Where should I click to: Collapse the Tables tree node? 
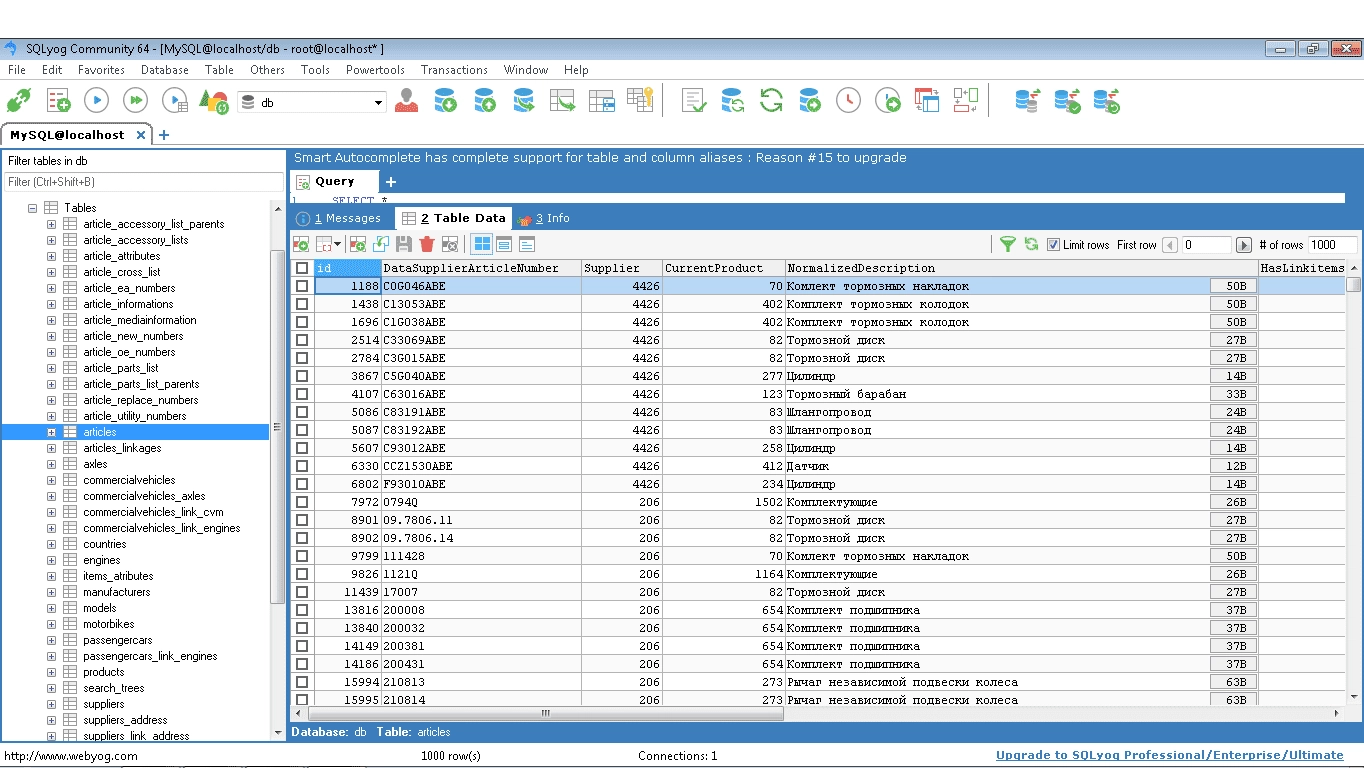[33, 208]
